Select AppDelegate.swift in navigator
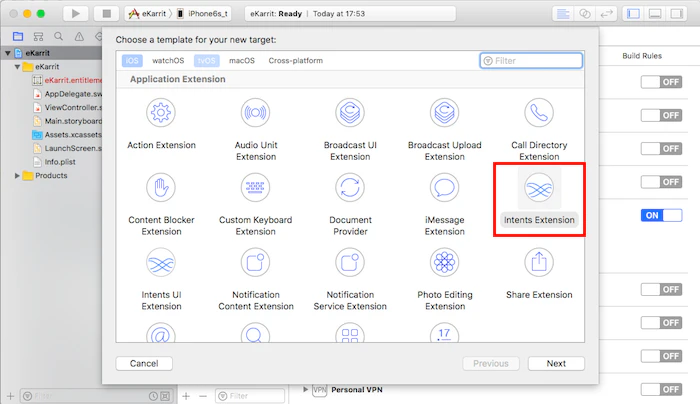This screenshot has height=404, width=700. click(68, 94)
